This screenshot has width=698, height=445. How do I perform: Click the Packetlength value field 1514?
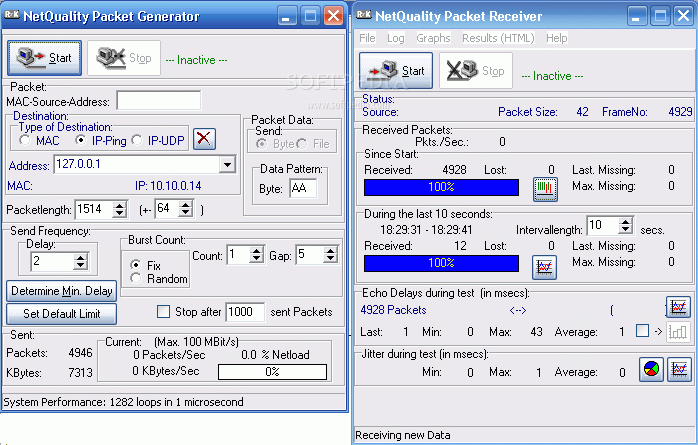(94, 209)
